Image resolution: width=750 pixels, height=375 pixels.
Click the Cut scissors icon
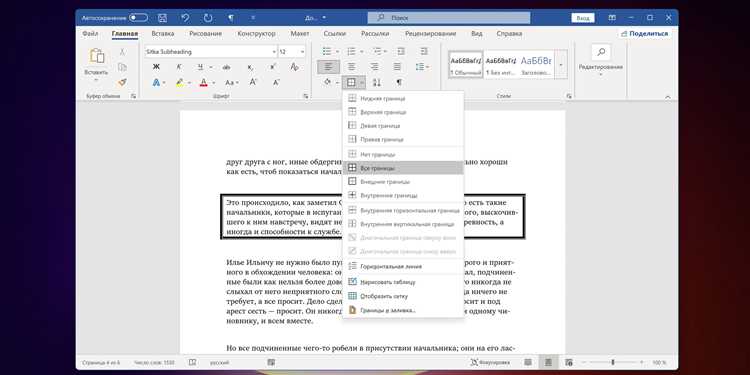(x=122, y=52)
